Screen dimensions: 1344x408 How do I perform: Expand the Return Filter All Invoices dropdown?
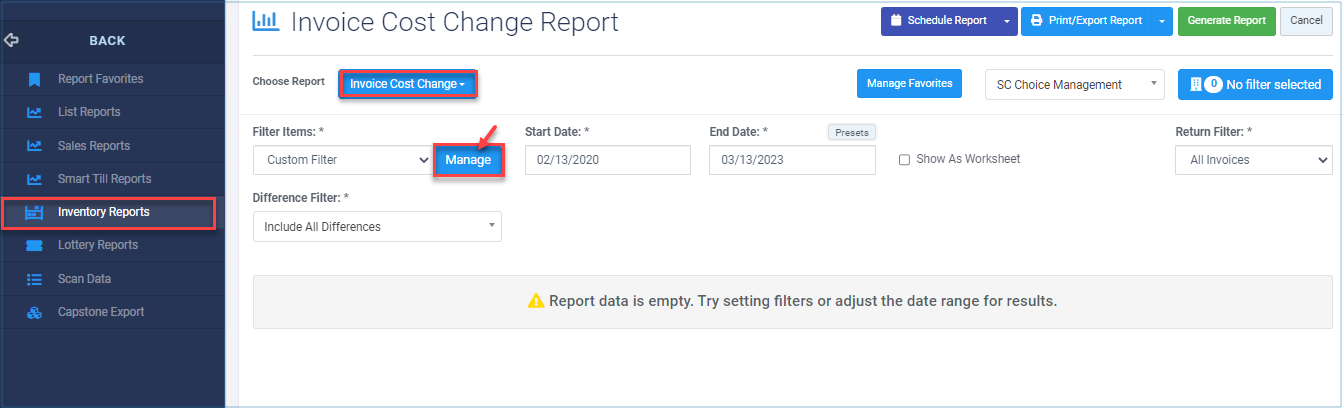pyautogui.click(x=1254, y=160)
